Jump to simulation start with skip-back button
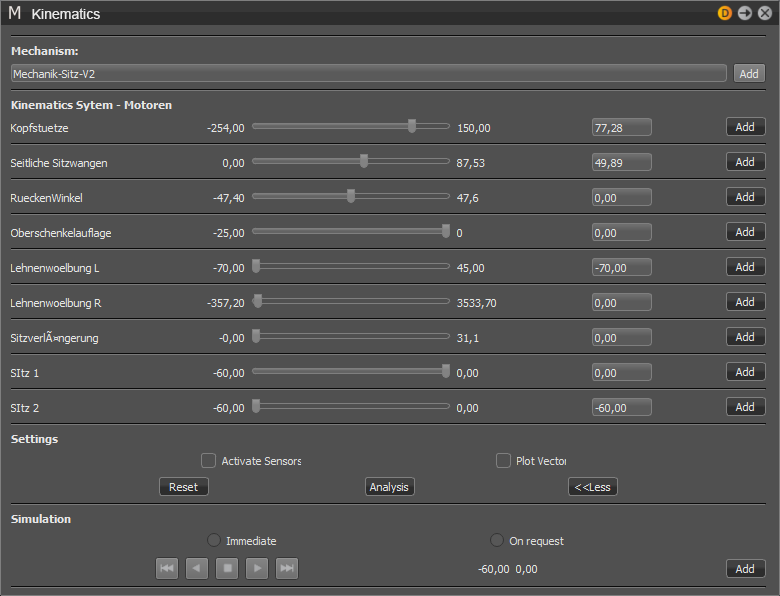780x596 pixels. pyautogui.click(x=168, y=569)
